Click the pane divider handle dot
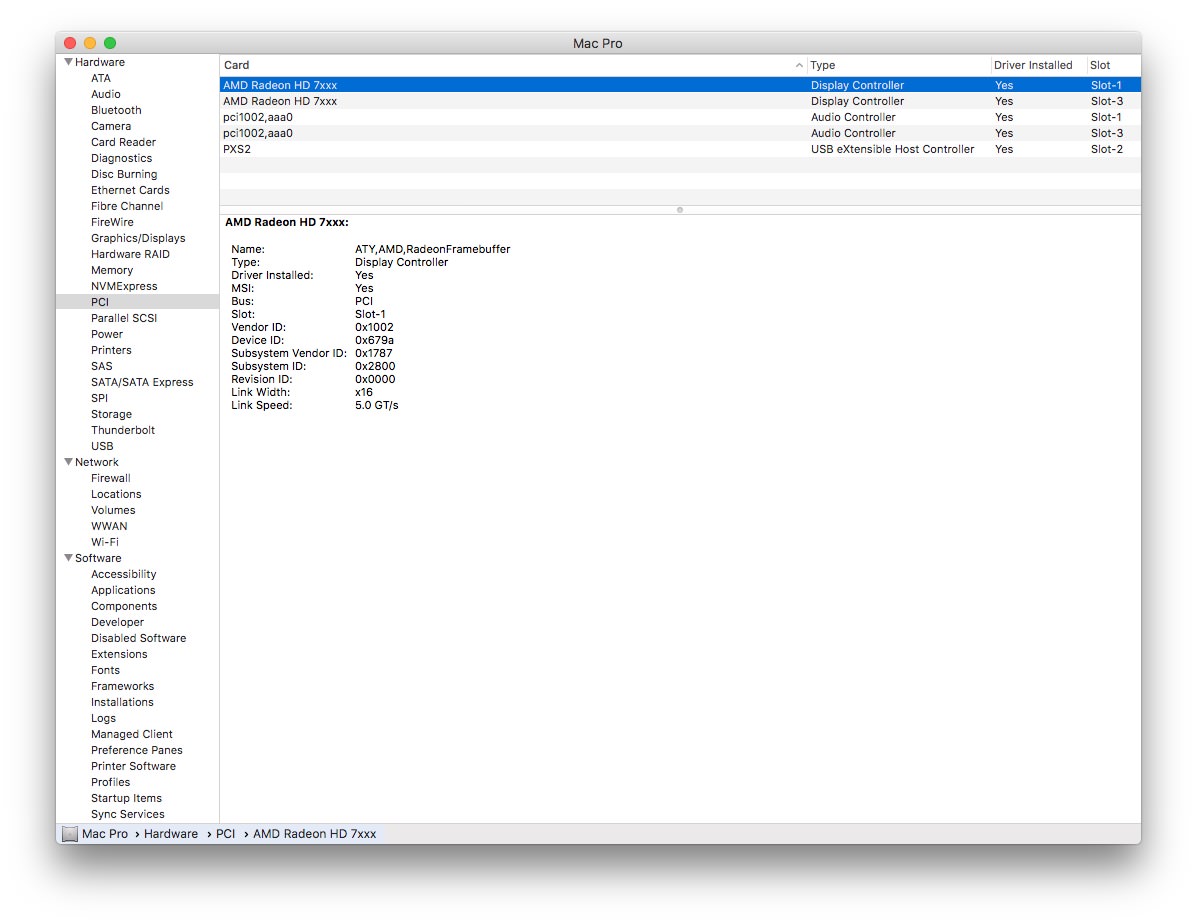This screenshot has height=924, width=1197. [679, 210]
